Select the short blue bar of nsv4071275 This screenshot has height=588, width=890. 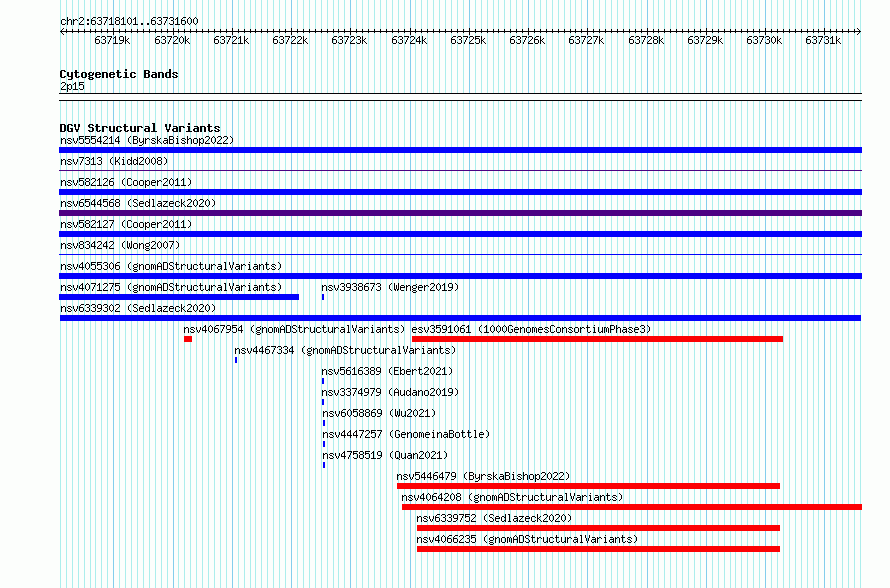point(179,297)
